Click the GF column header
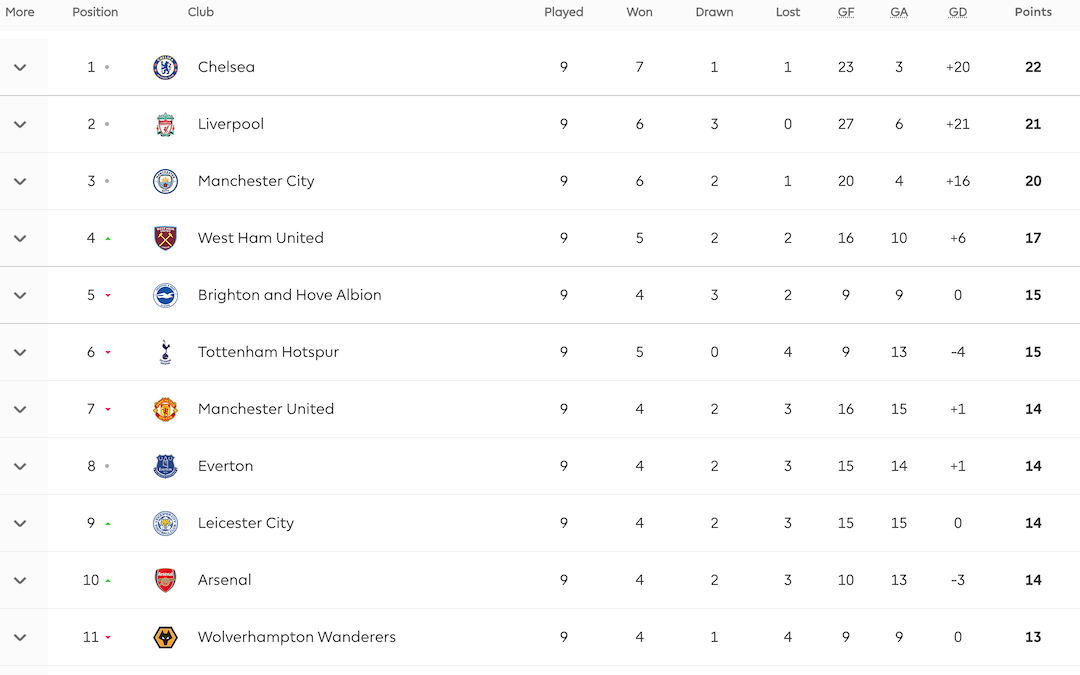Screen dimensions: 1080x675 coord(846,12)
